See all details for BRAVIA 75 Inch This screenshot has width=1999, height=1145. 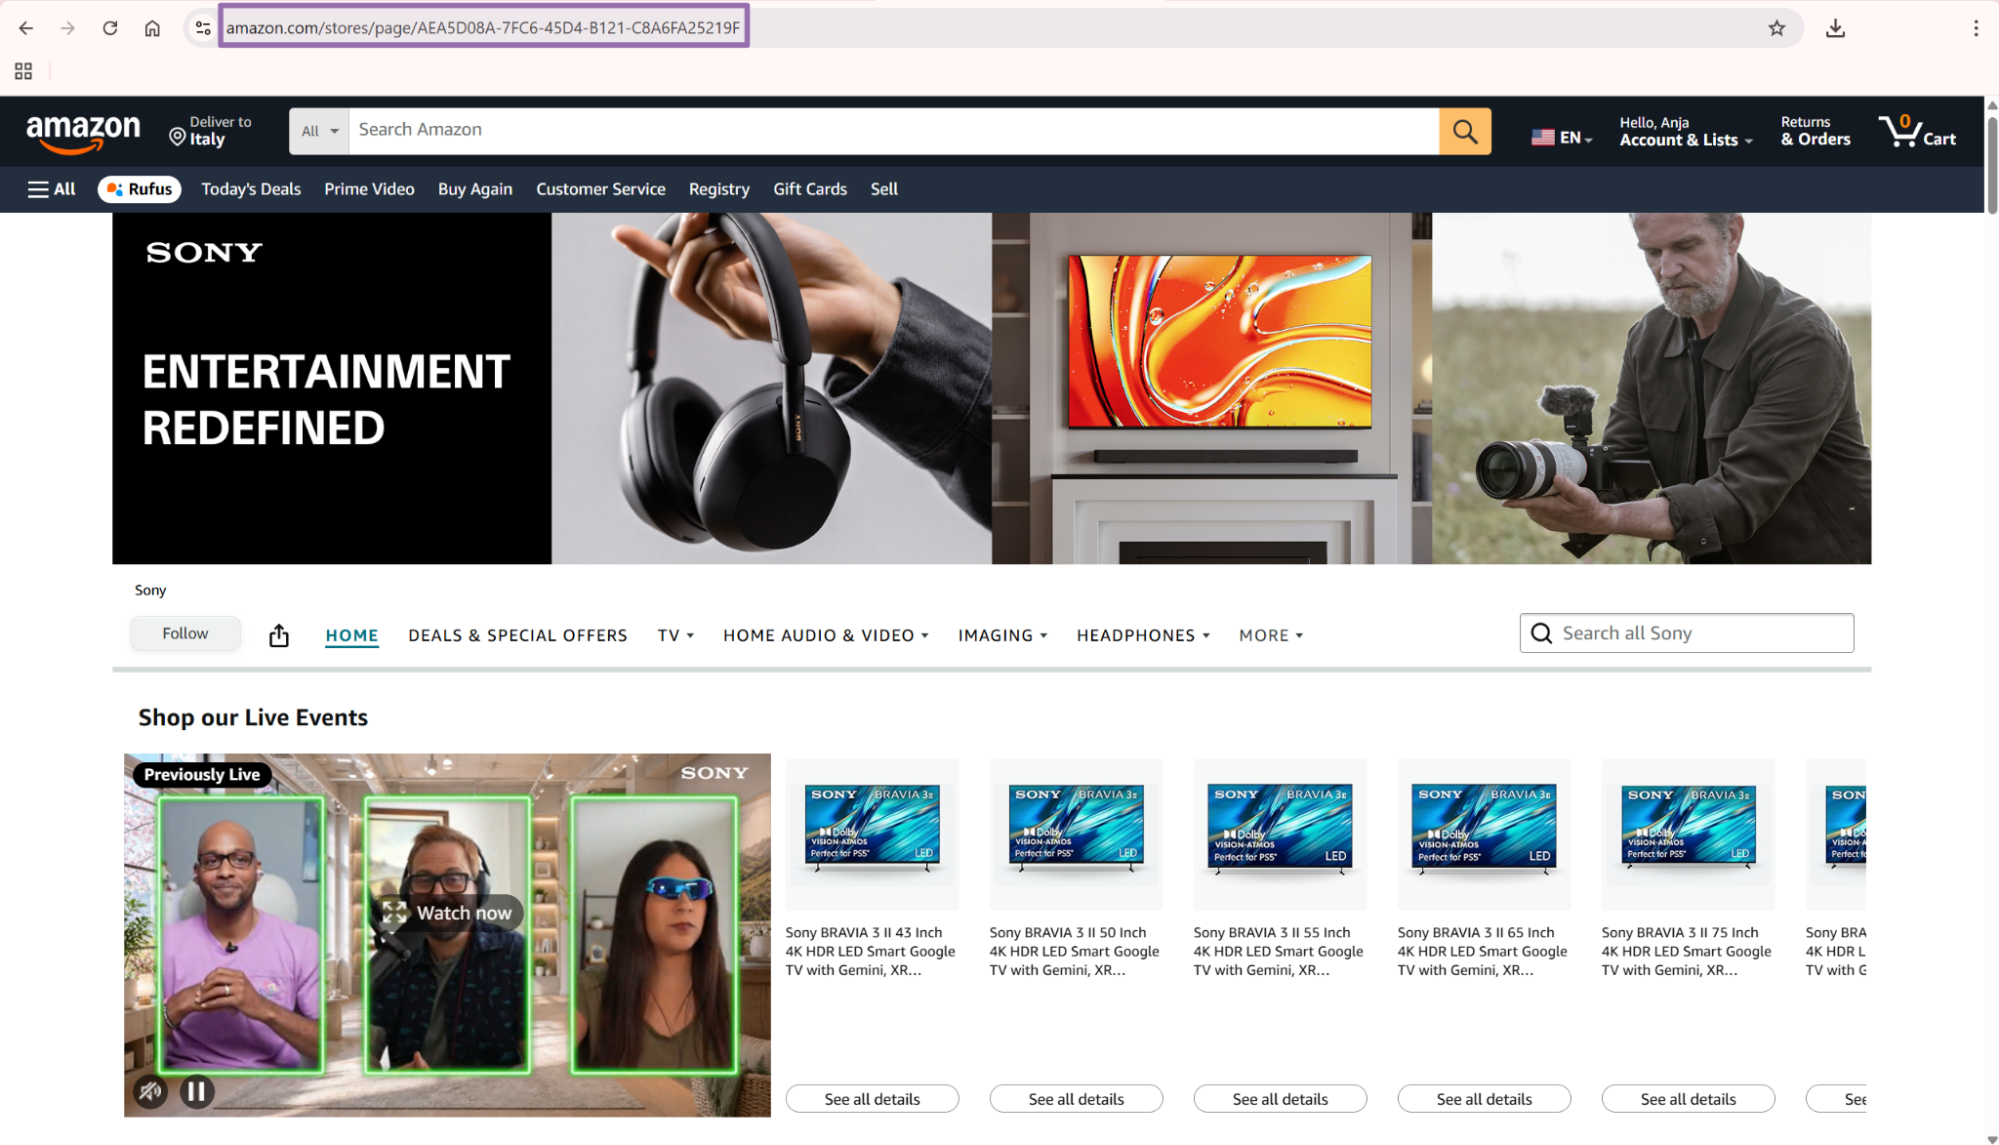pyautogui.click(x=1688, y=1098)
